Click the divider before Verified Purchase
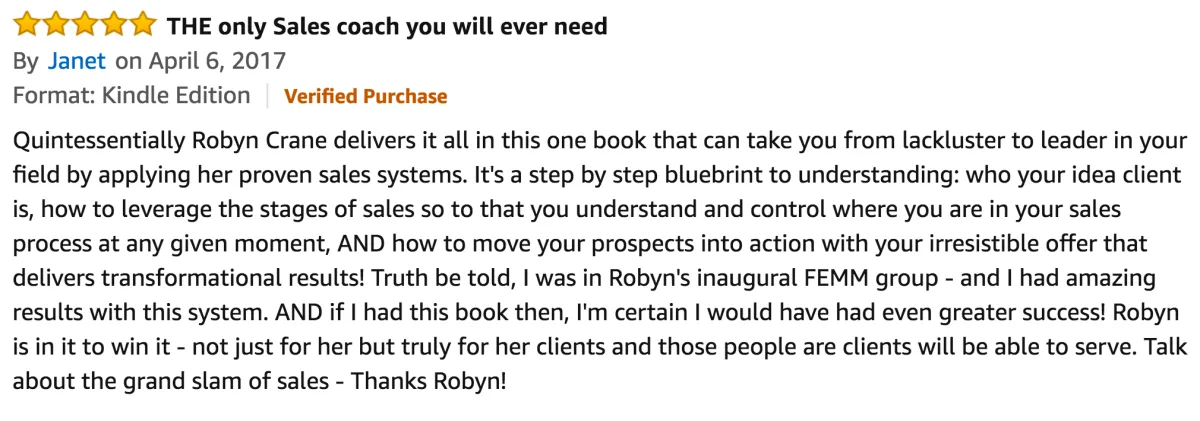 (x=268, y=96)
